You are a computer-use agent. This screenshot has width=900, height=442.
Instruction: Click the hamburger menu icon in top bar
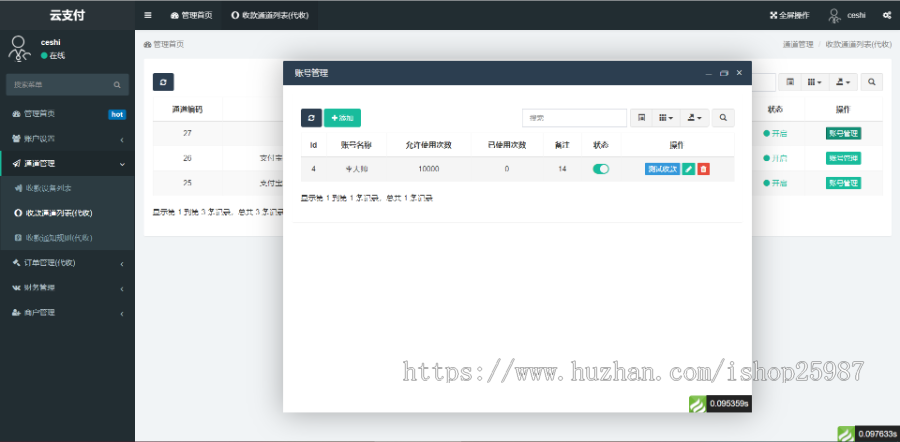point(148,15)
